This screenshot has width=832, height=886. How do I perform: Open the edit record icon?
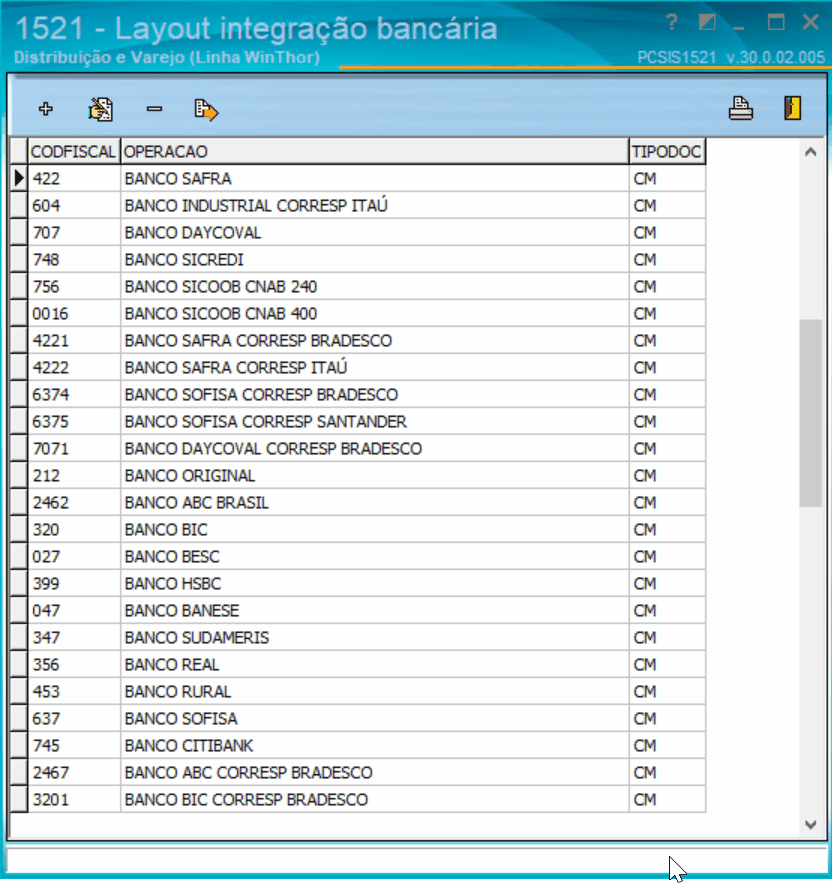point(101,109)
